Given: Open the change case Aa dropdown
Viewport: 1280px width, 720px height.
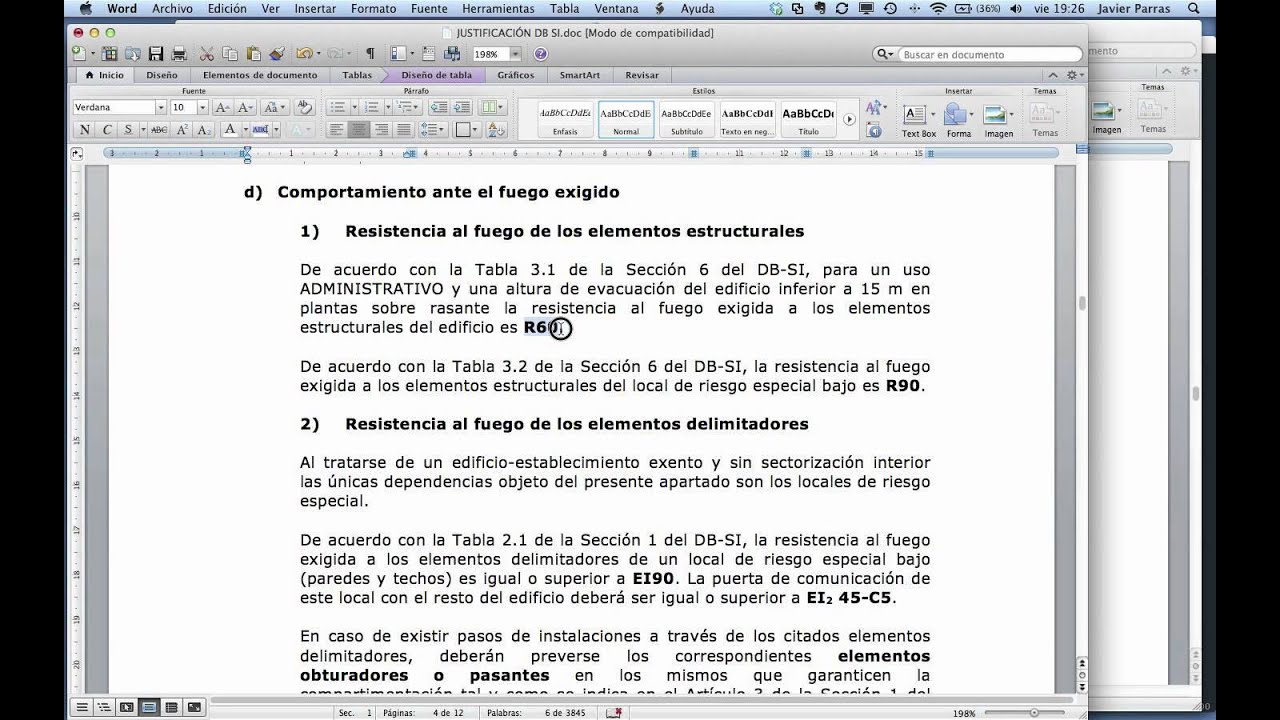Looking at the screenshot, I should click(273, 107).
